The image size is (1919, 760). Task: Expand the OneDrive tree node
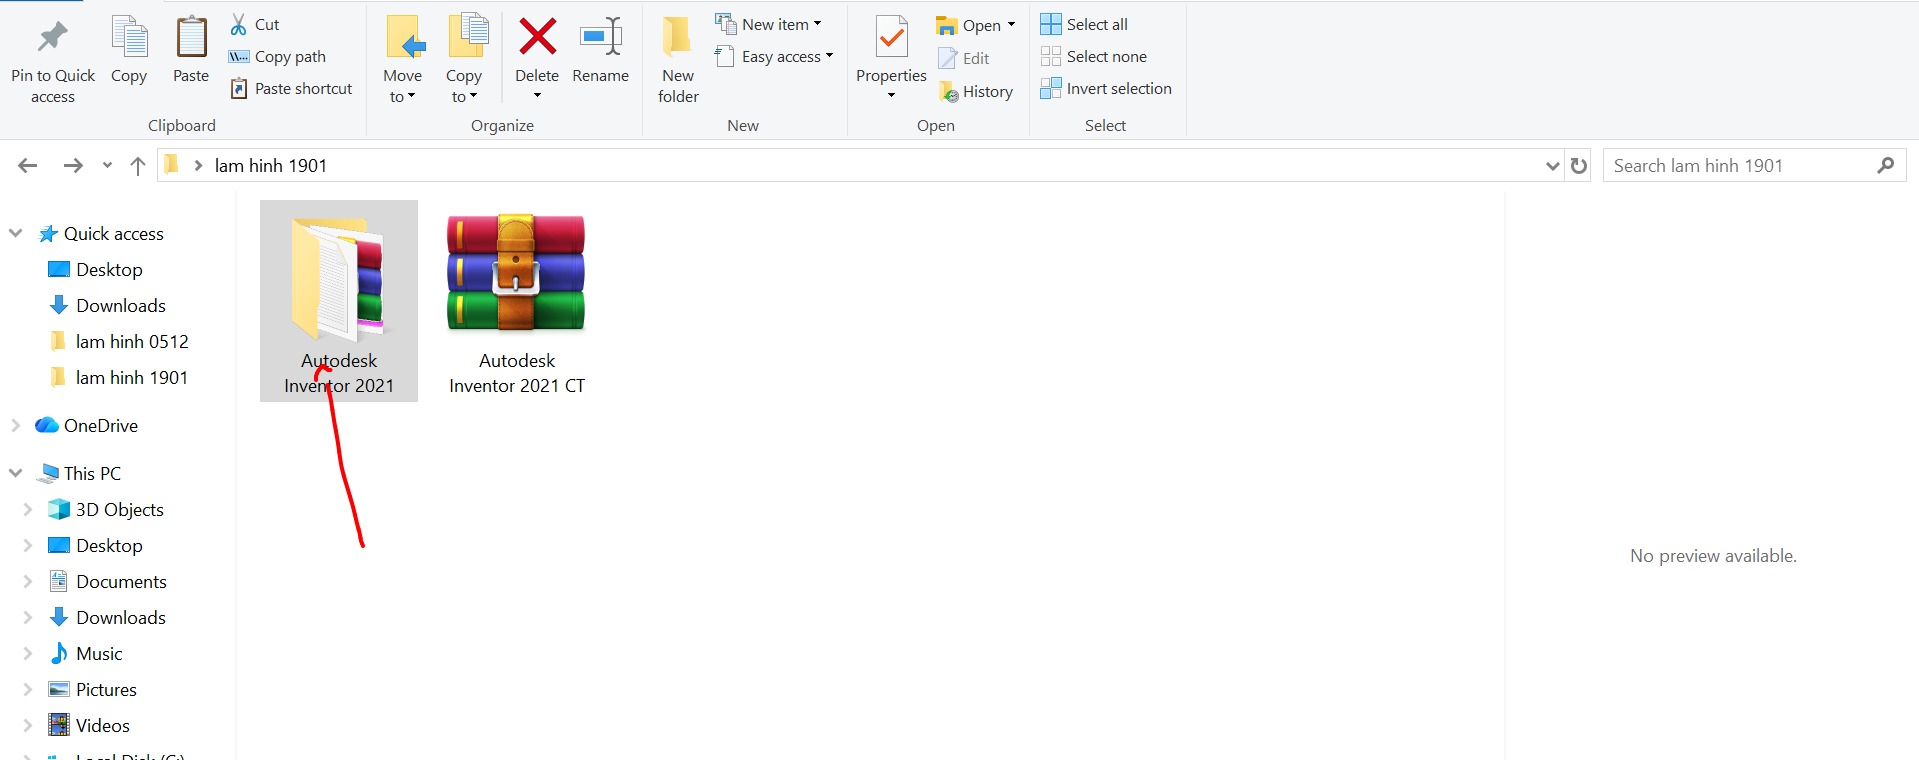[x=15, y=425]
